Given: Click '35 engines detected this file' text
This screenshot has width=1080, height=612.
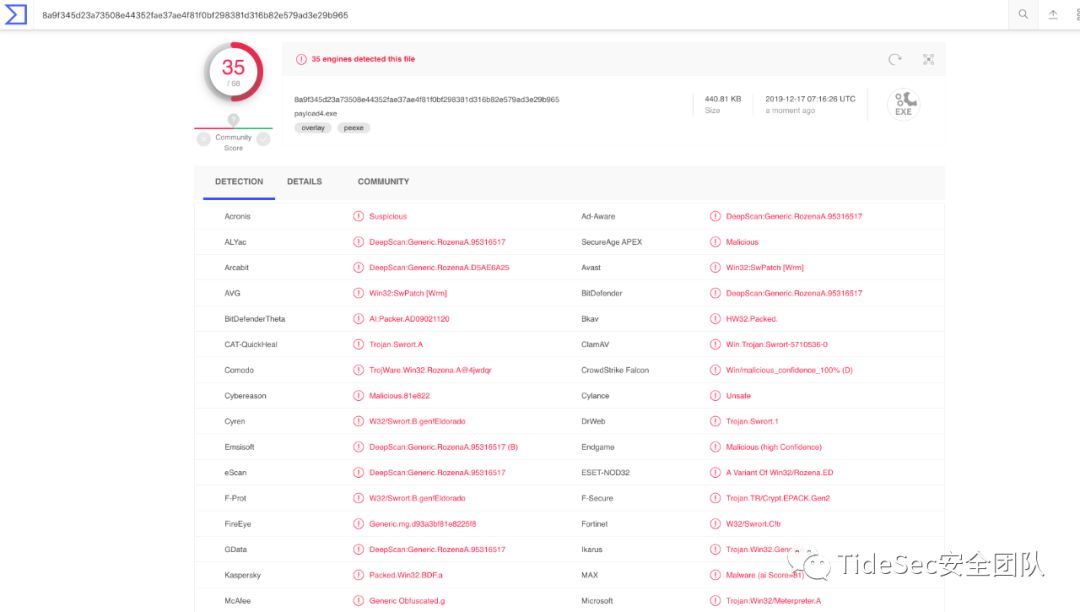Looking at the screenshot, I should [363, 59].
